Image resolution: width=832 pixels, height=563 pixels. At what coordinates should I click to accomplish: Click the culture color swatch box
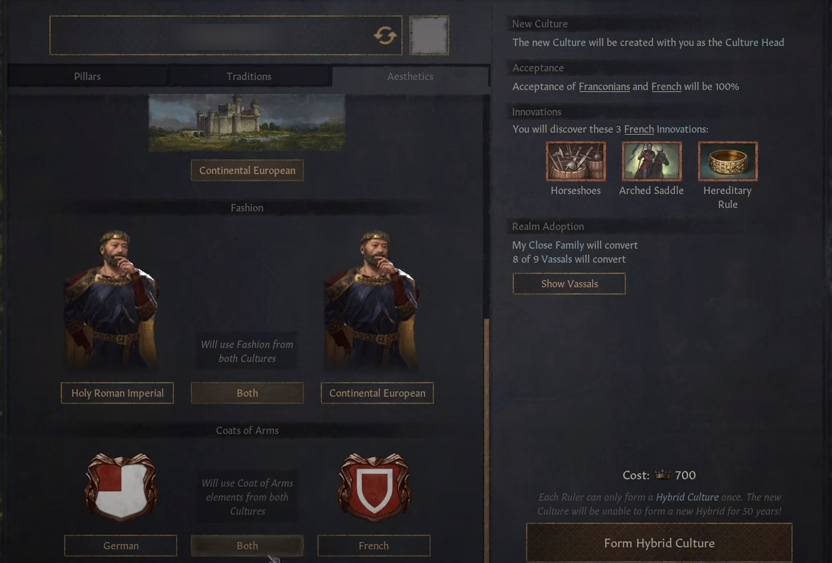429,36
